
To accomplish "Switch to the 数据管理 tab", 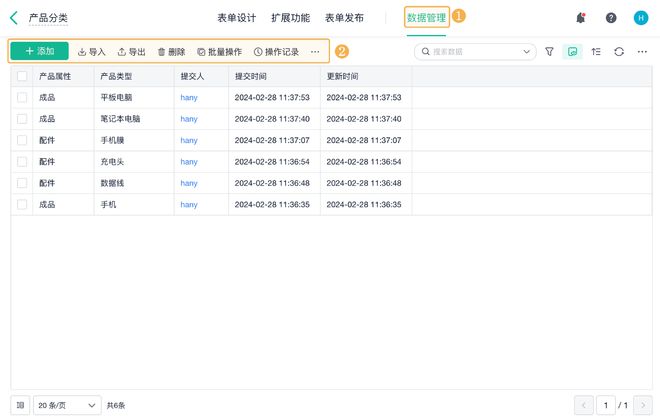I will pyautogui.click(x=426, y=18).
